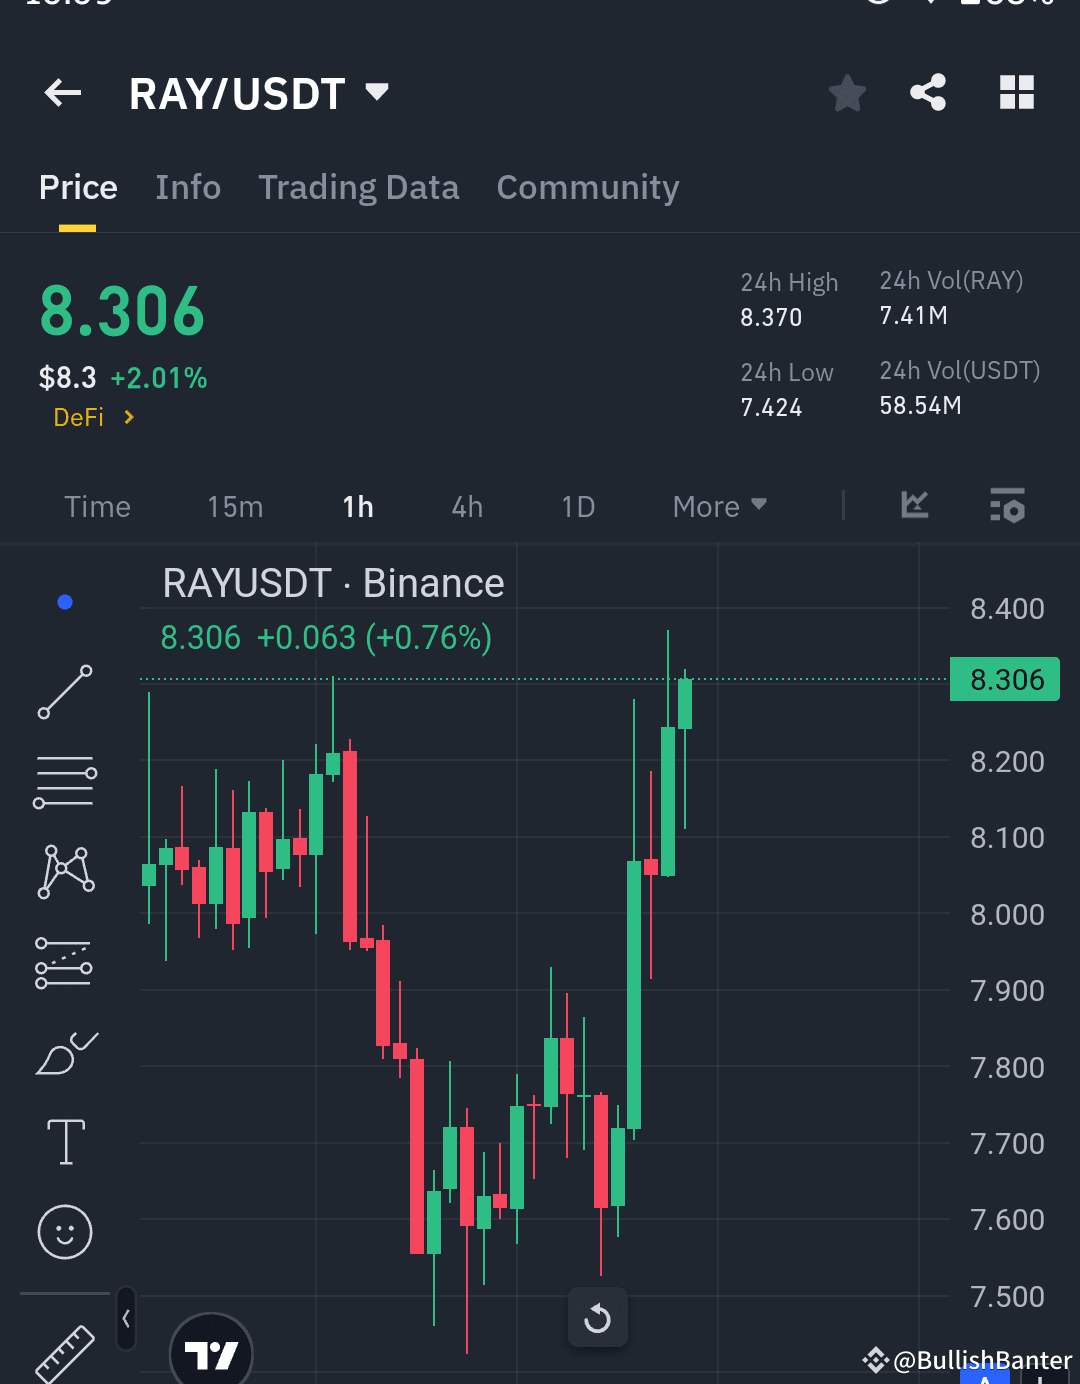The width and height of the screenshot is (1080, 1384).
Task: Select the pattern drawing tool
Action: click(x=65, y=870)
